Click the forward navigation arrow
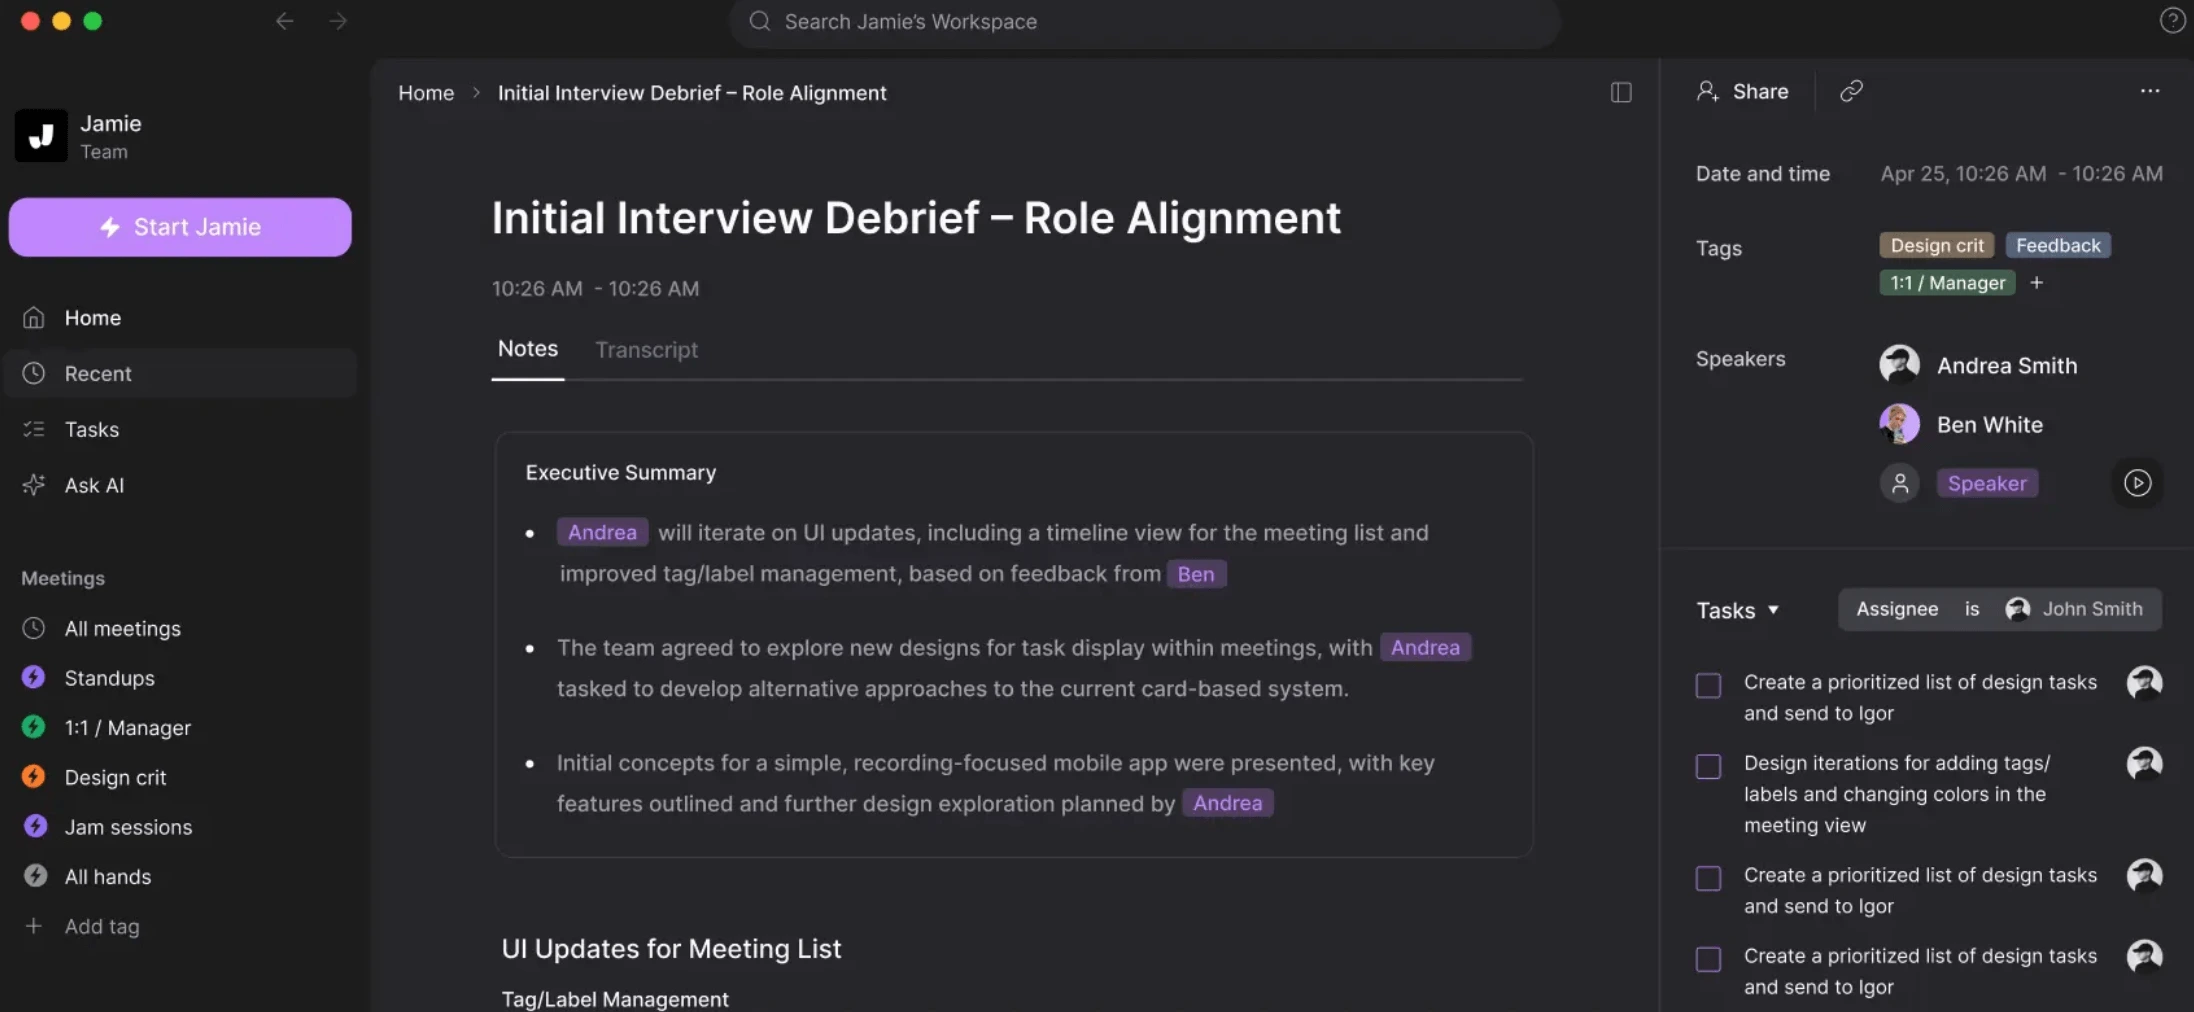2194x1012 pixels. 338,21
